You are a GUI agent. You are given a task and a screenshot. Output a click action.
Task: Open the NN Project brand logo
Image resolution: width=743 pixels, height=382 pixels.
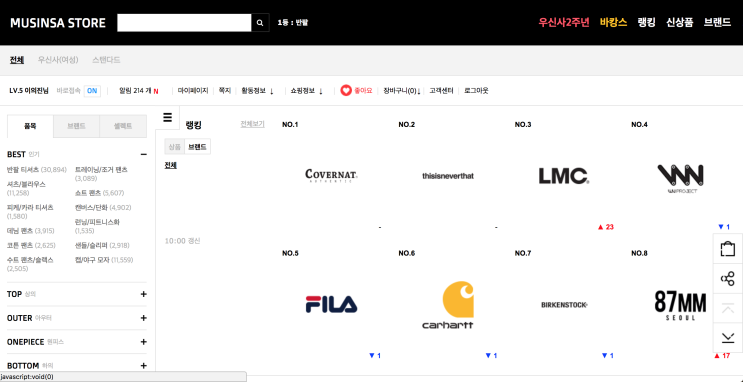pyautogui.click(x=680, y=179)
